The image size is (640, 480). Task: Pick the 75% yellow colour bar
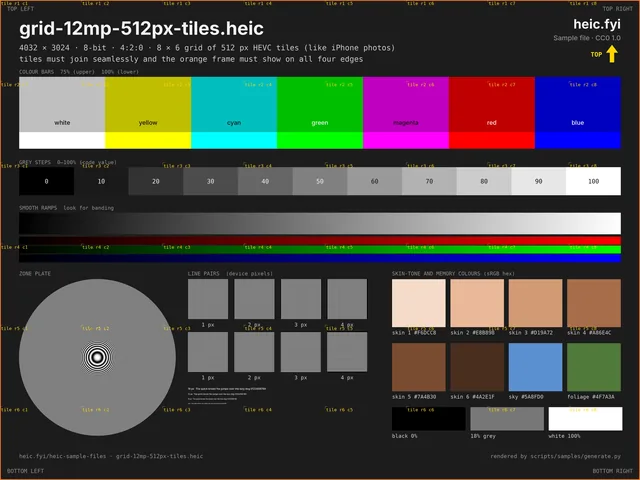point(148,104)
